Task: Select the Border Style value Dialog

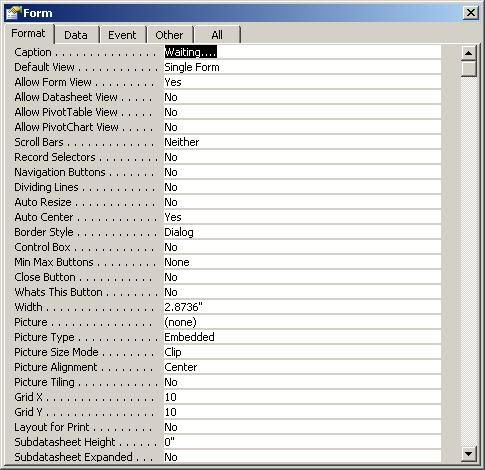Action: coord(302,232)
